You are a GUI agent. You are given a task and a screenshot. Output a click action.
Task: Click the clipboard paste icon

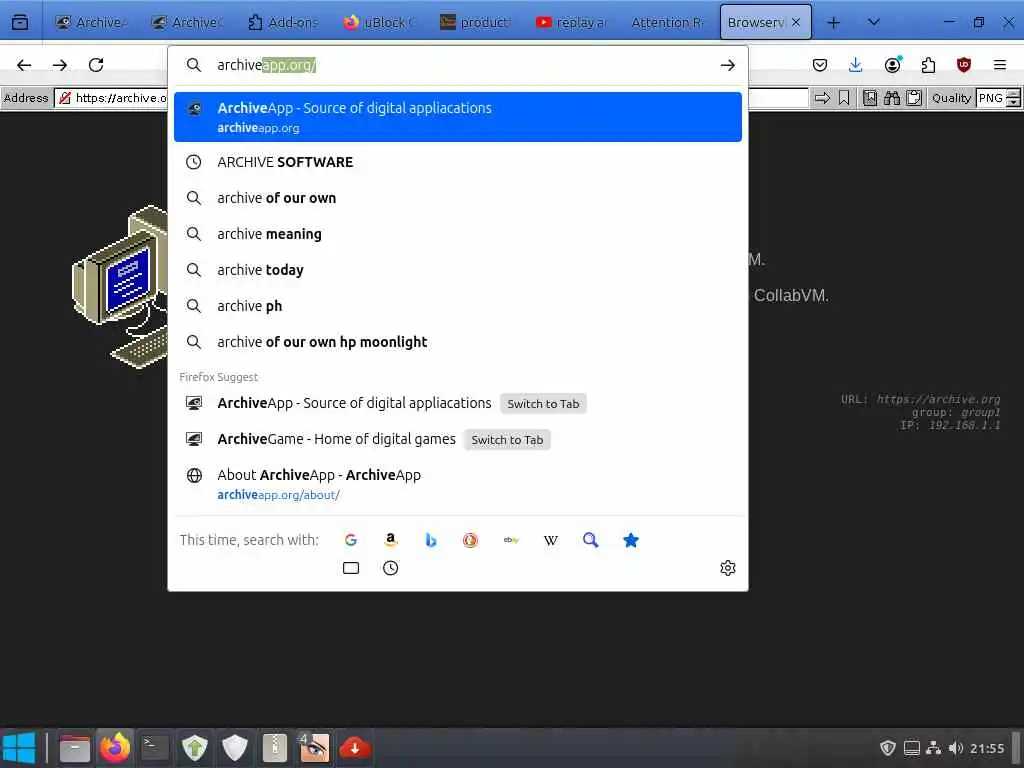coord(914,98)
